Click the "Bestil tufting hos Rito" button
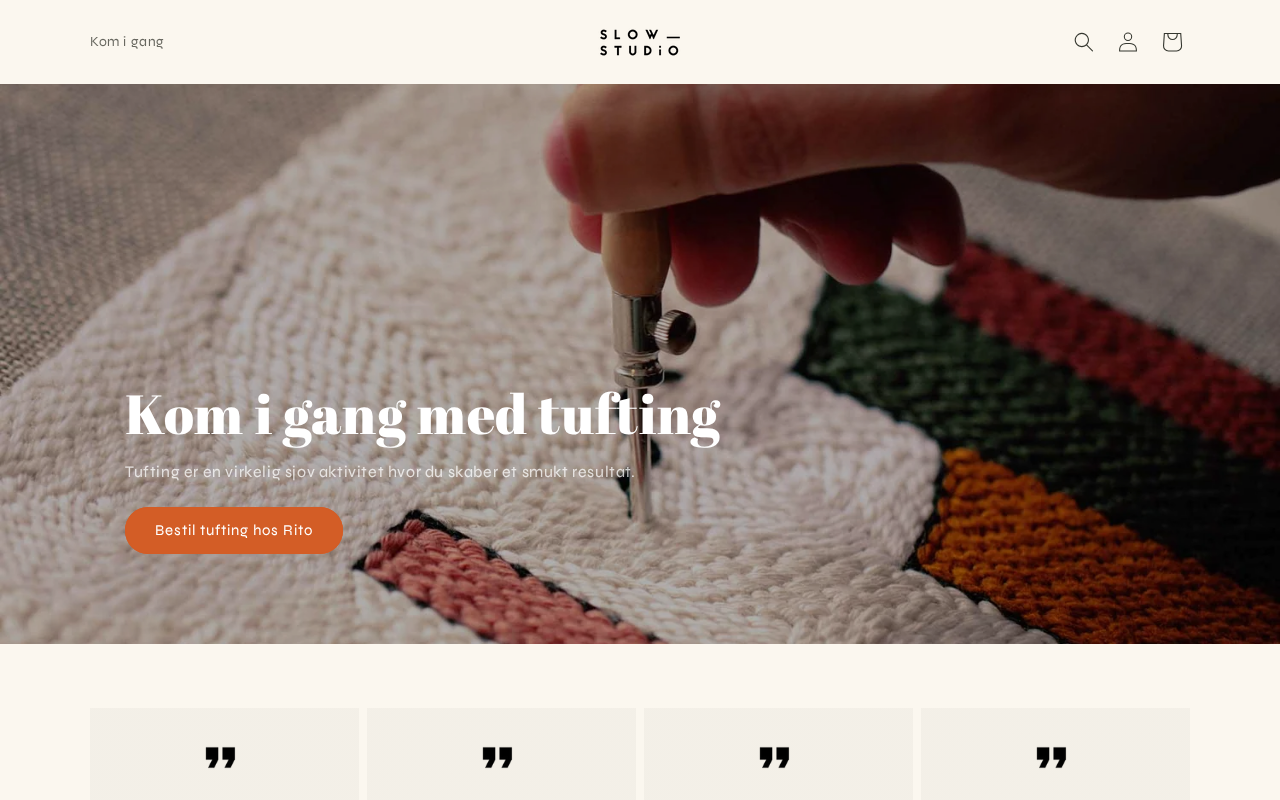Viewport: 1280px width, 800px height. 234,530
